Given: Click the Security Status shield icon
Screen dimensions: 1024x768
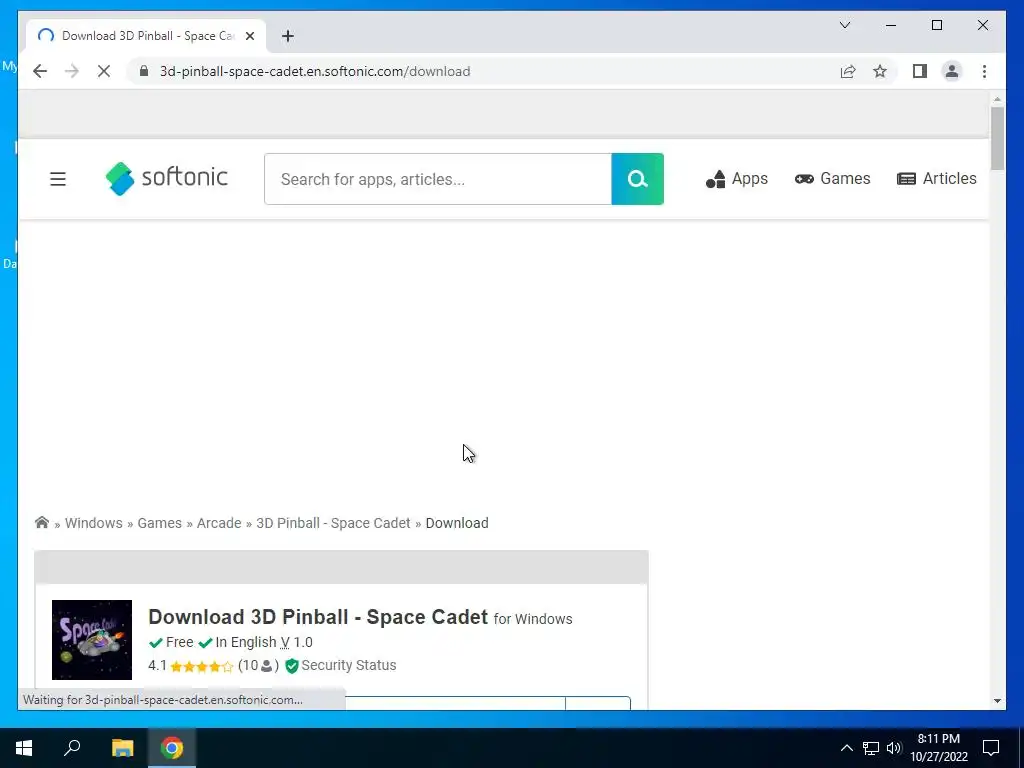Looking at the screenshot, I should [x=292, y=665].
